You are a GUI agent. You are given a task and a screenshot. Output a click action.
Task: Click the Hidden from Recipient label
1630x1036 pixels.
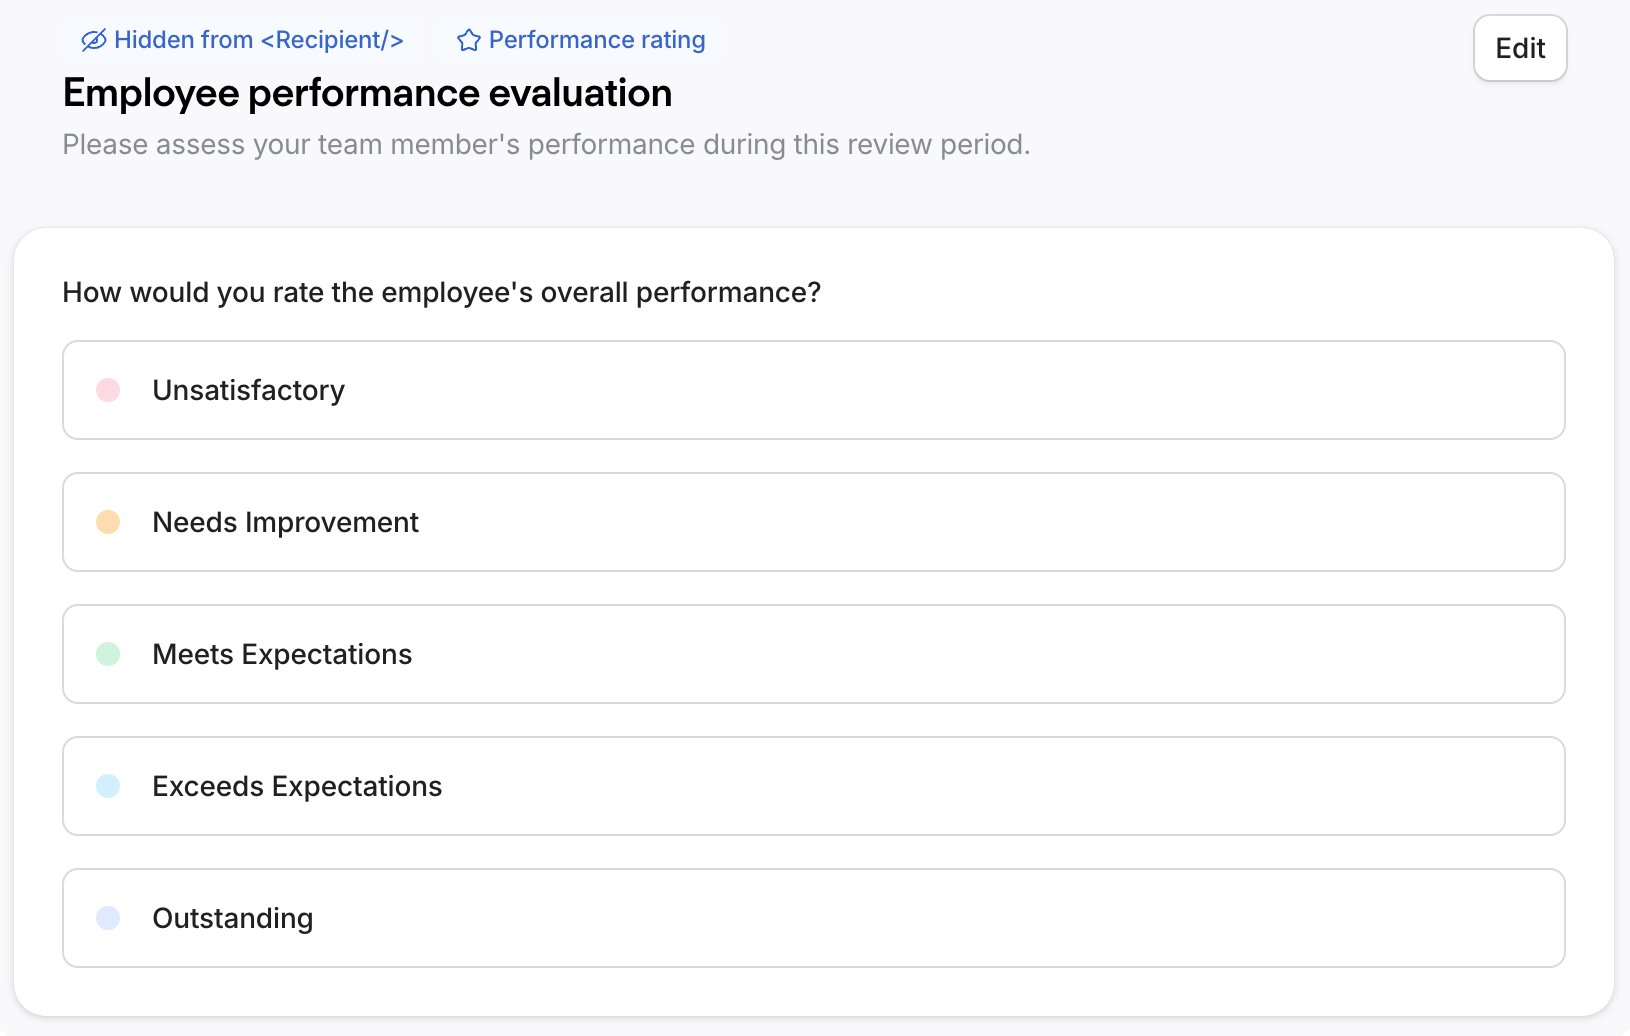coord(258,40)
